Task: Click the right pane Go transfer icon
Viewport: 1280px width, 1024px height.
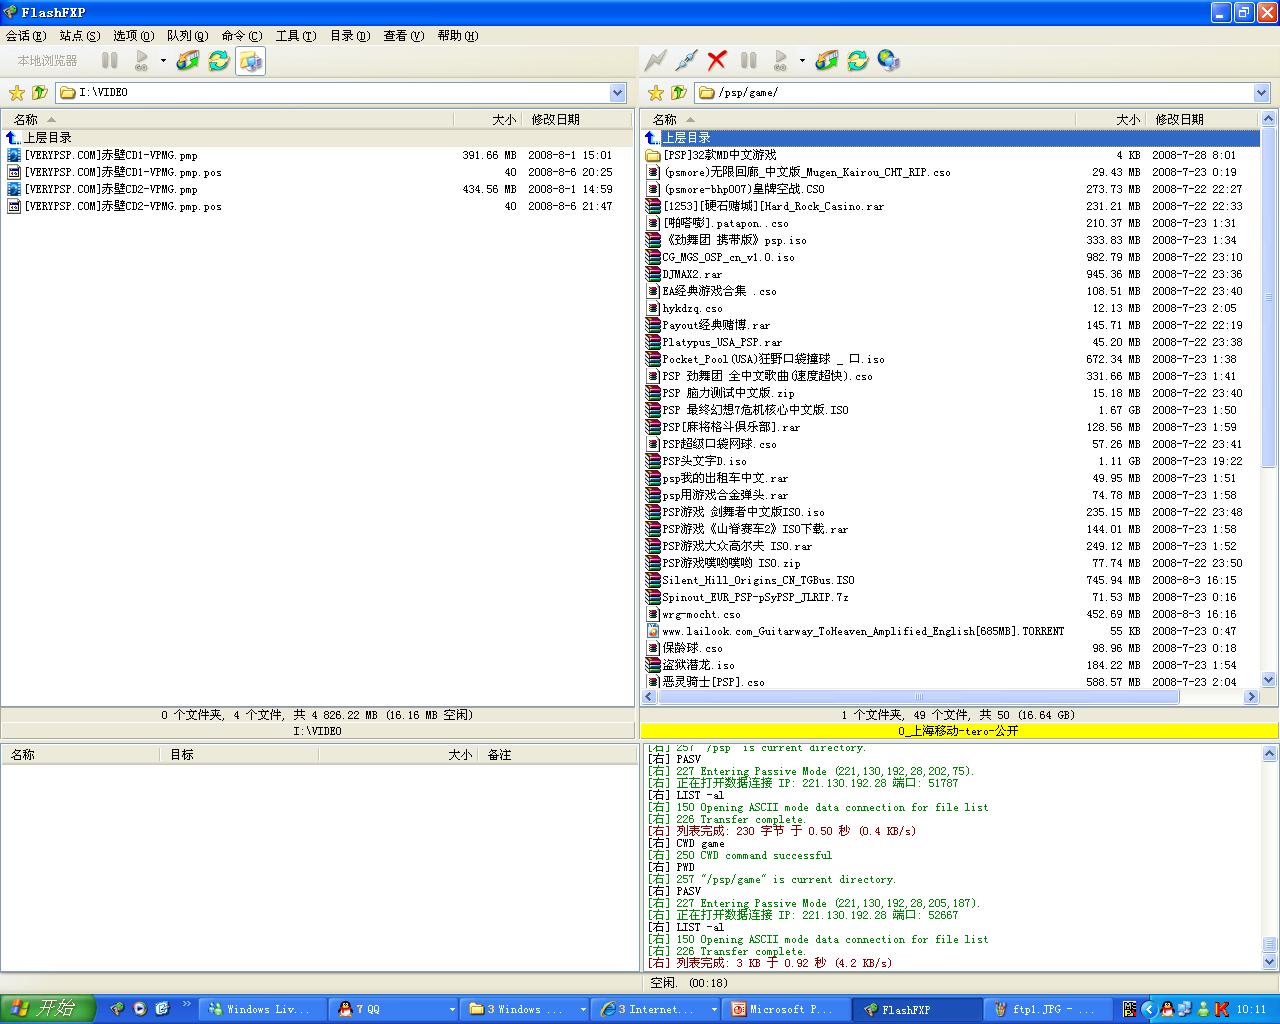Action: coord(781,61)
